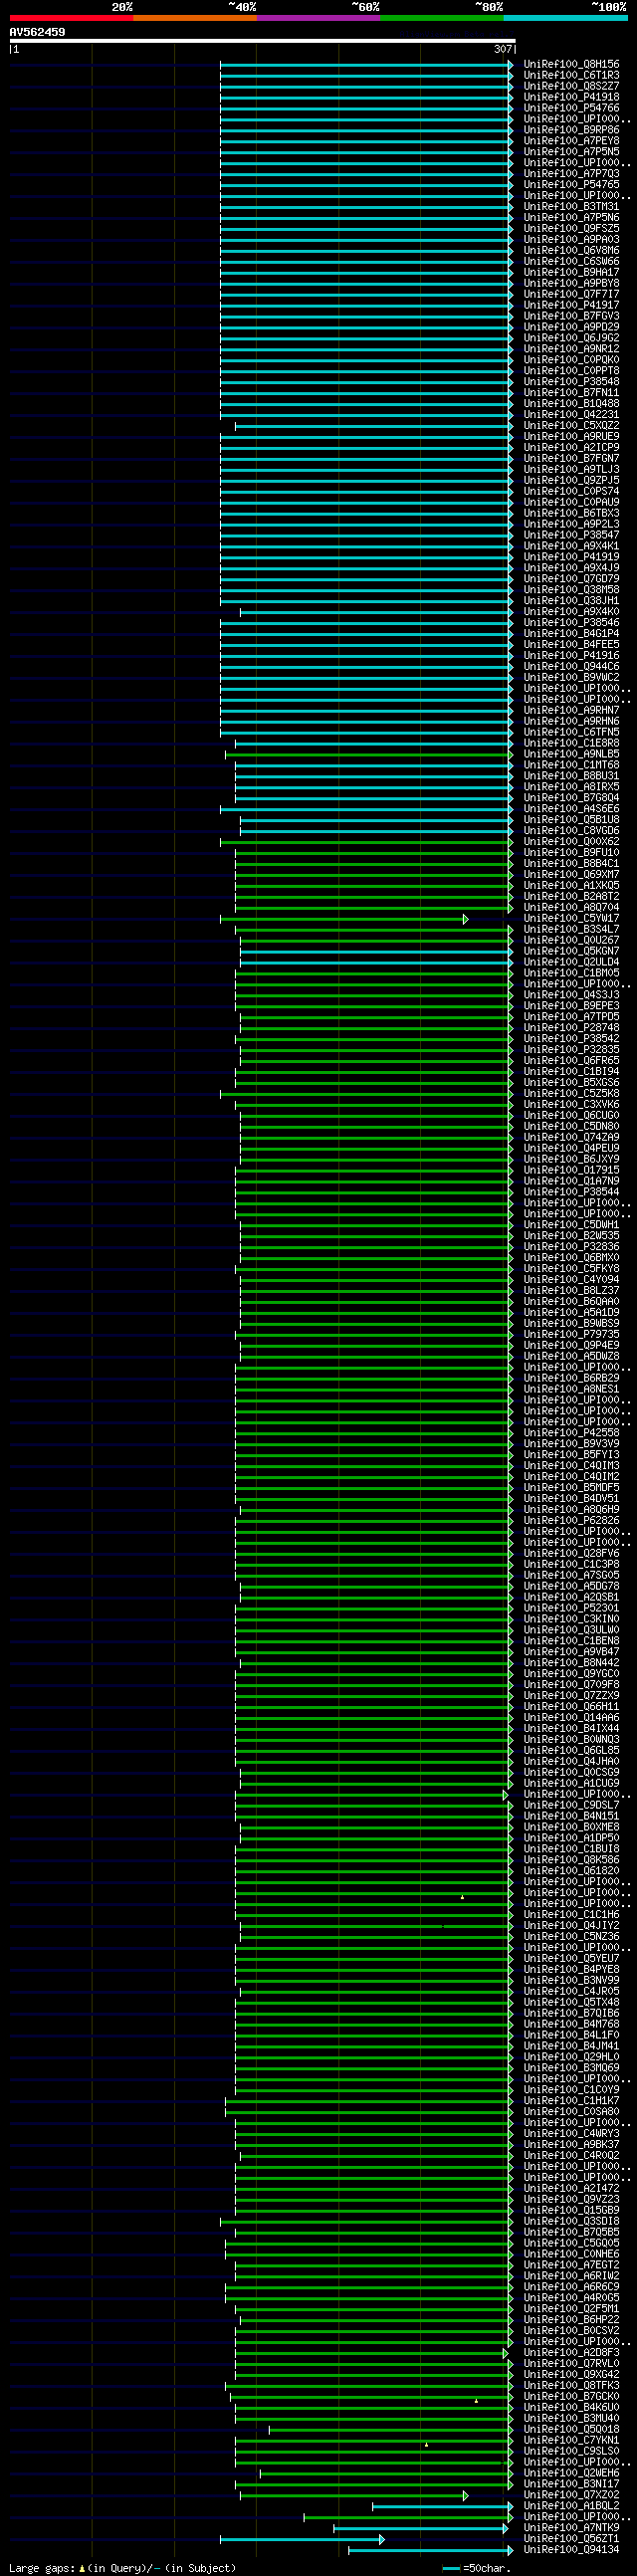This screenshot has height=2576, width=637.
Task: Click the green alignment bar for UniRef100_Q2WEH6
Action: (x=386, y=2474)
